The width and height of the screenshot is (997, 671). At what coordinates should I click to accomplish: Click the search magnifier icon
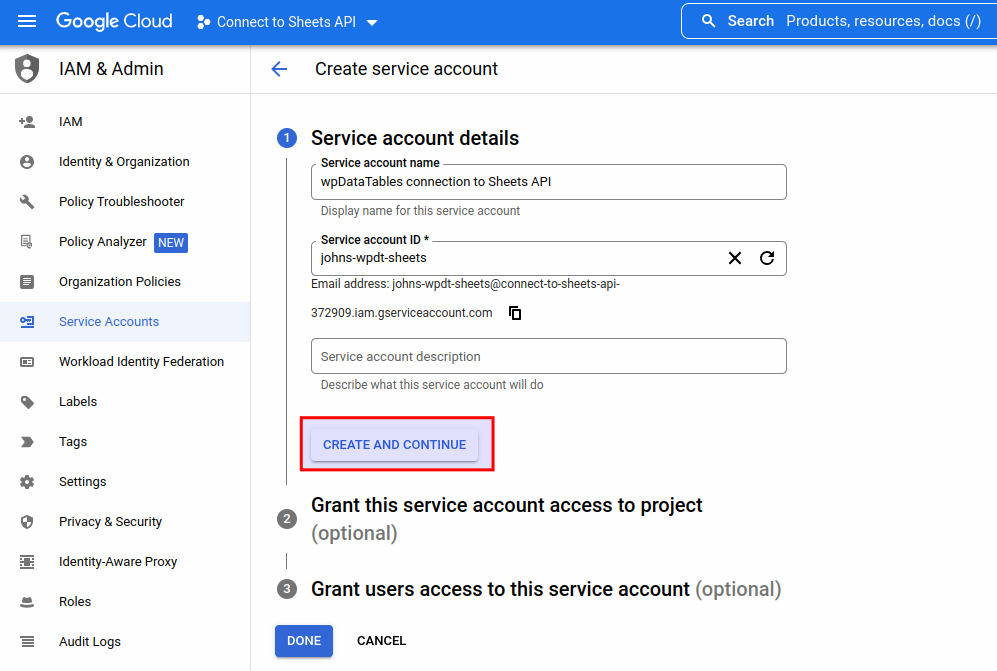point(708,21)
